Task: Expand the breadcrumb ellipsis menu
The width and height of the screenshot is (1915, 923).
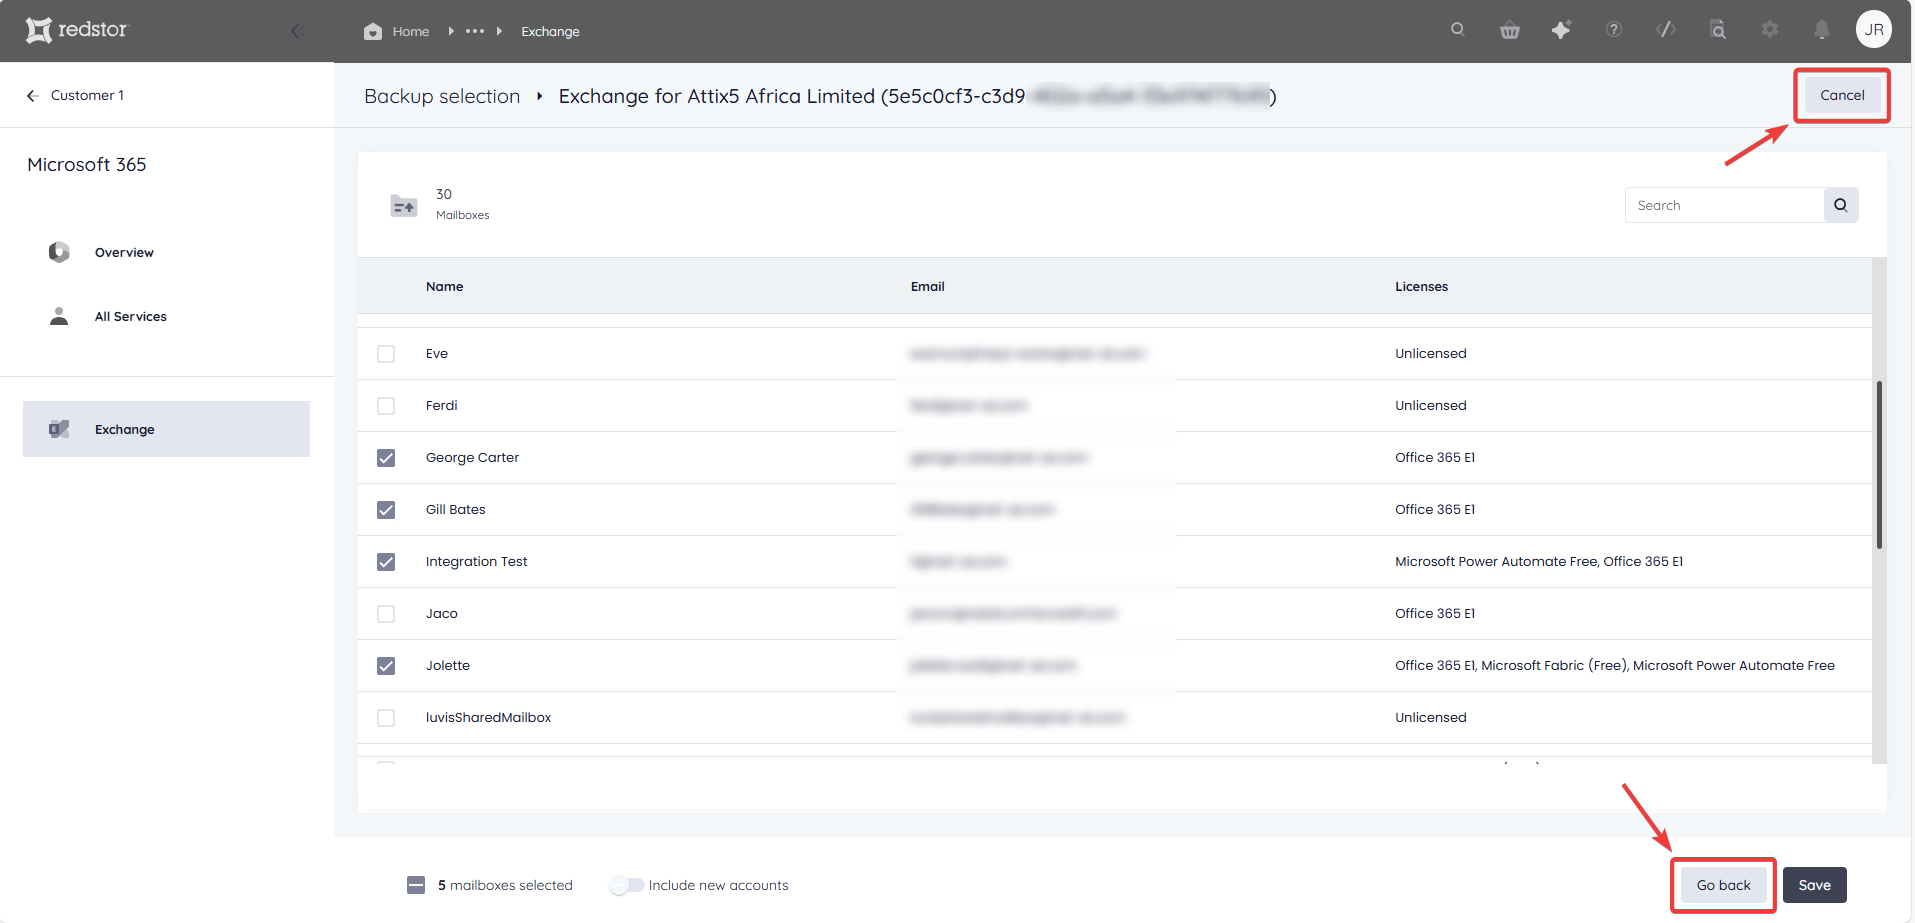Action: [475, 31]
